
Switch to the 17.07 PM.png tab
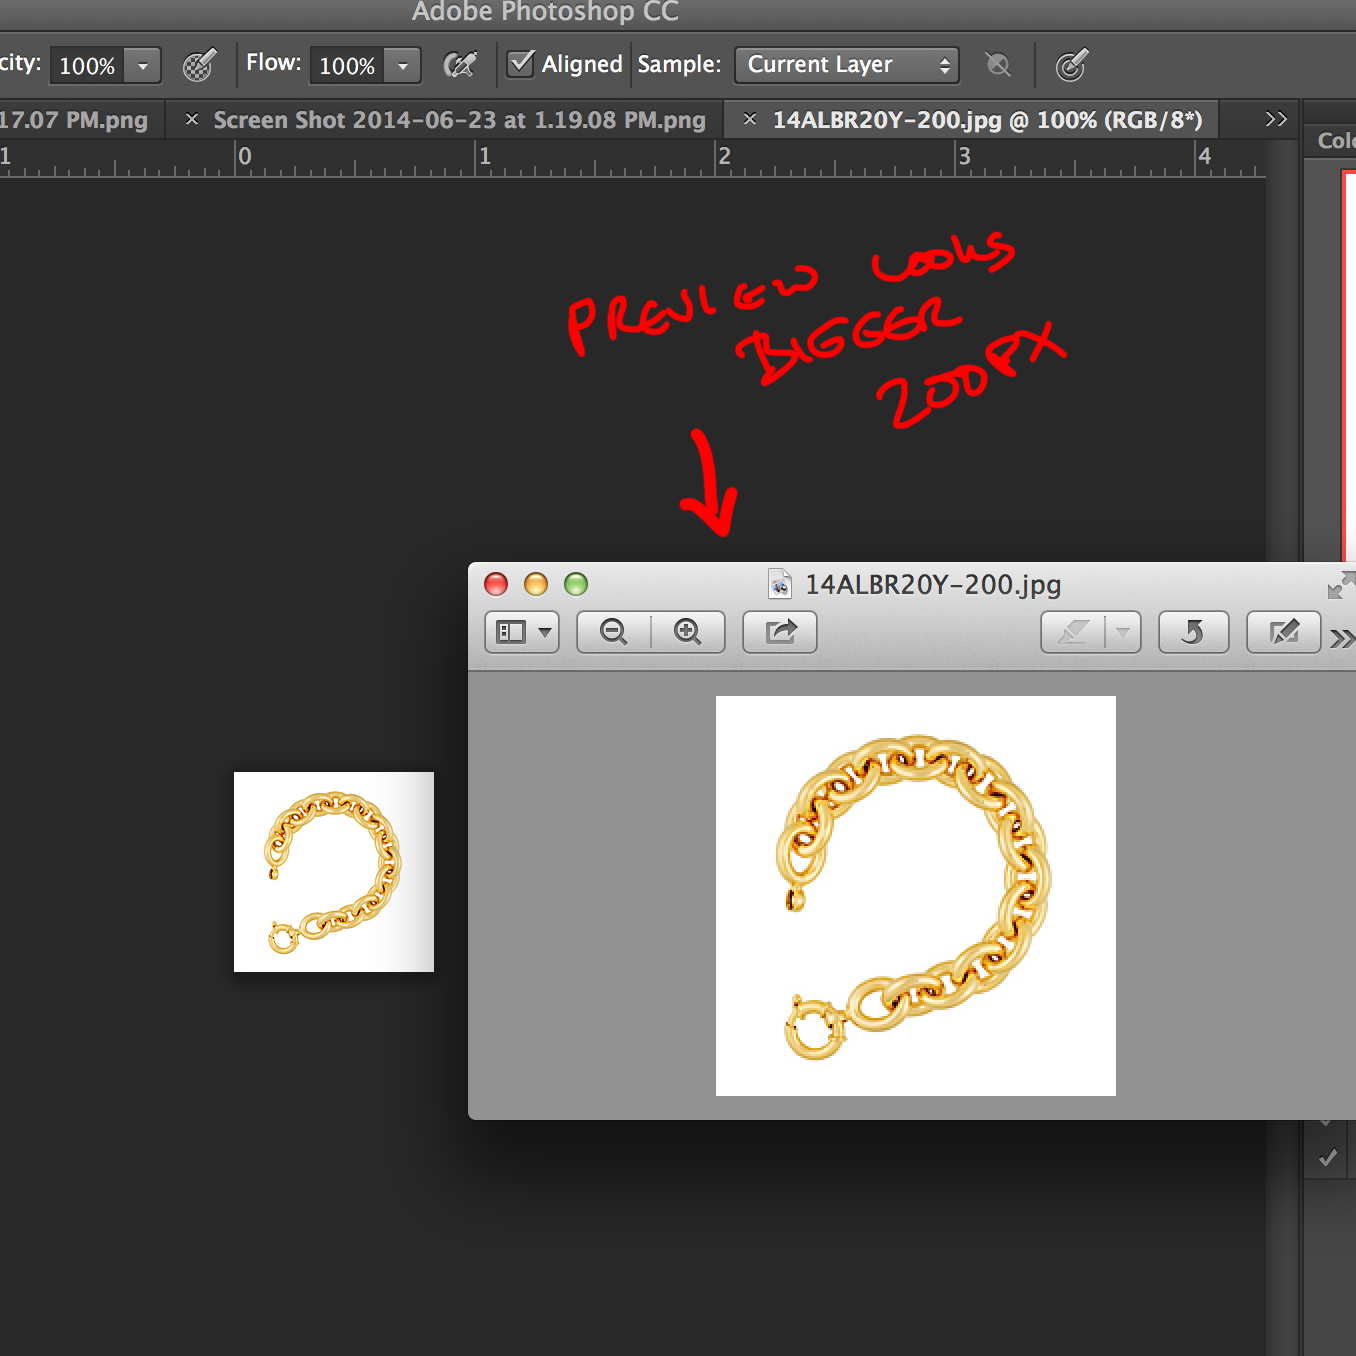click(74, 120)
